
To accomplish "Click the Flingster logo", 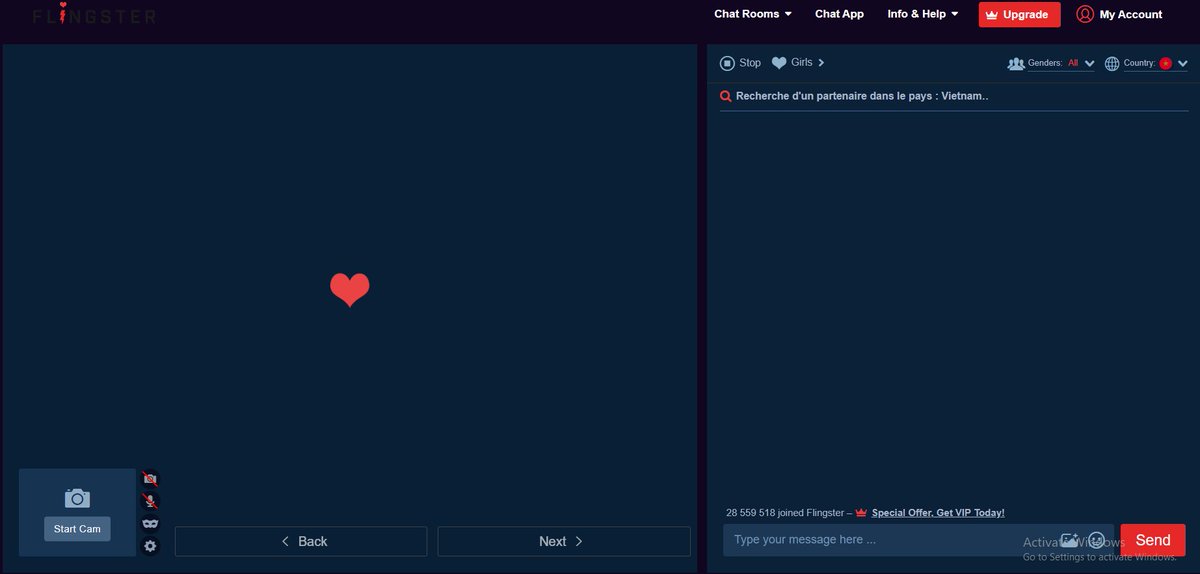I will coord(94,14).
